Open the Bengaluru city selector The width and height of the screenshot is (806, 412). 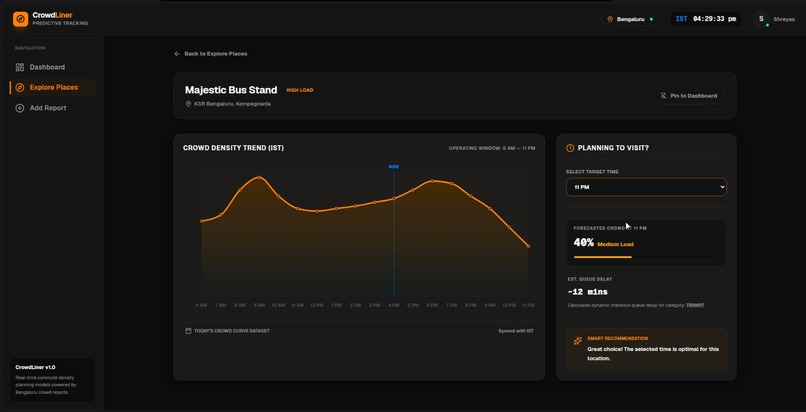tap(630, 20)
